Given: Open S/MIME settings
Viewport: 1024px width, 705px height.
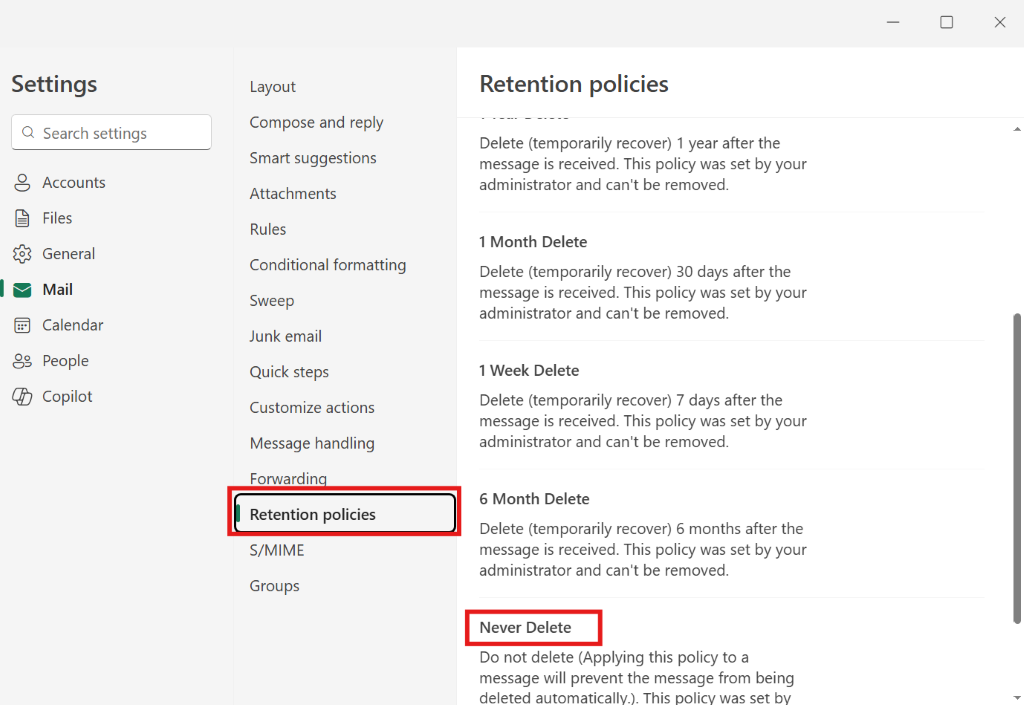Looking at the screenshot, I should pyautogui.click(x=277, y=550).
